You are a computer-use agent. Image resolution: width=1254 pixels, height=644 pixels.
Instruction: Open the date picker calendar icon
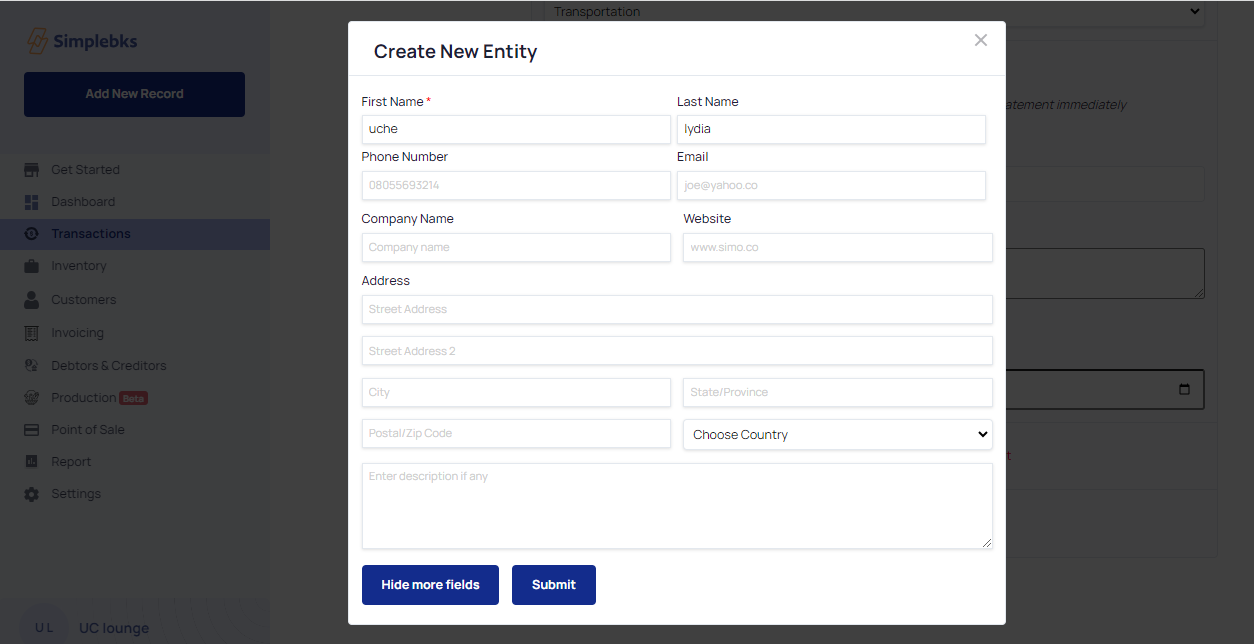click(1185, 390)
